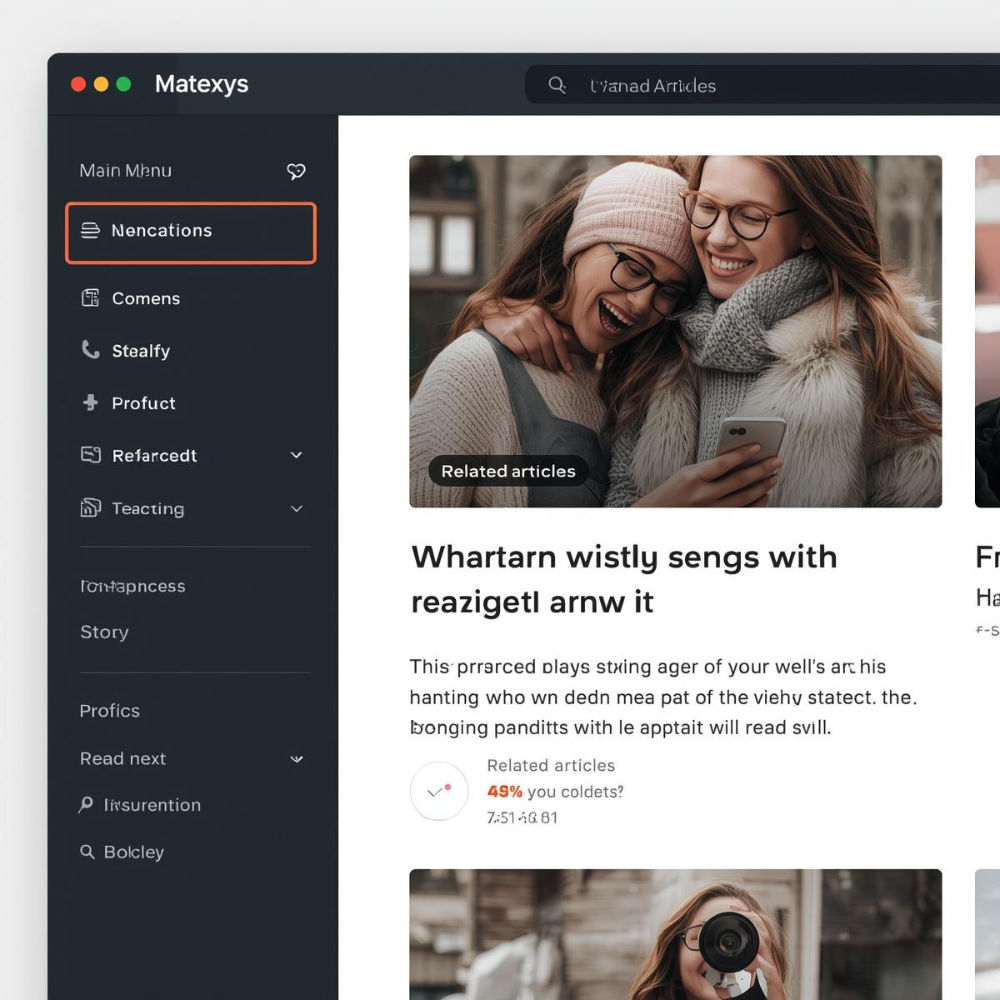Open the woman with camera thumbnail
The image size is (1000, 1000).
[x=675, y=934]
